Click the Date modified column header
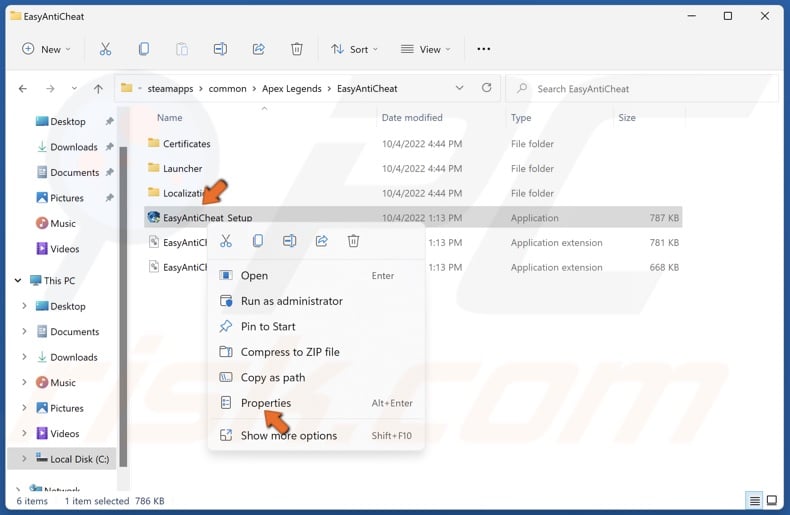 click(412, 117)
